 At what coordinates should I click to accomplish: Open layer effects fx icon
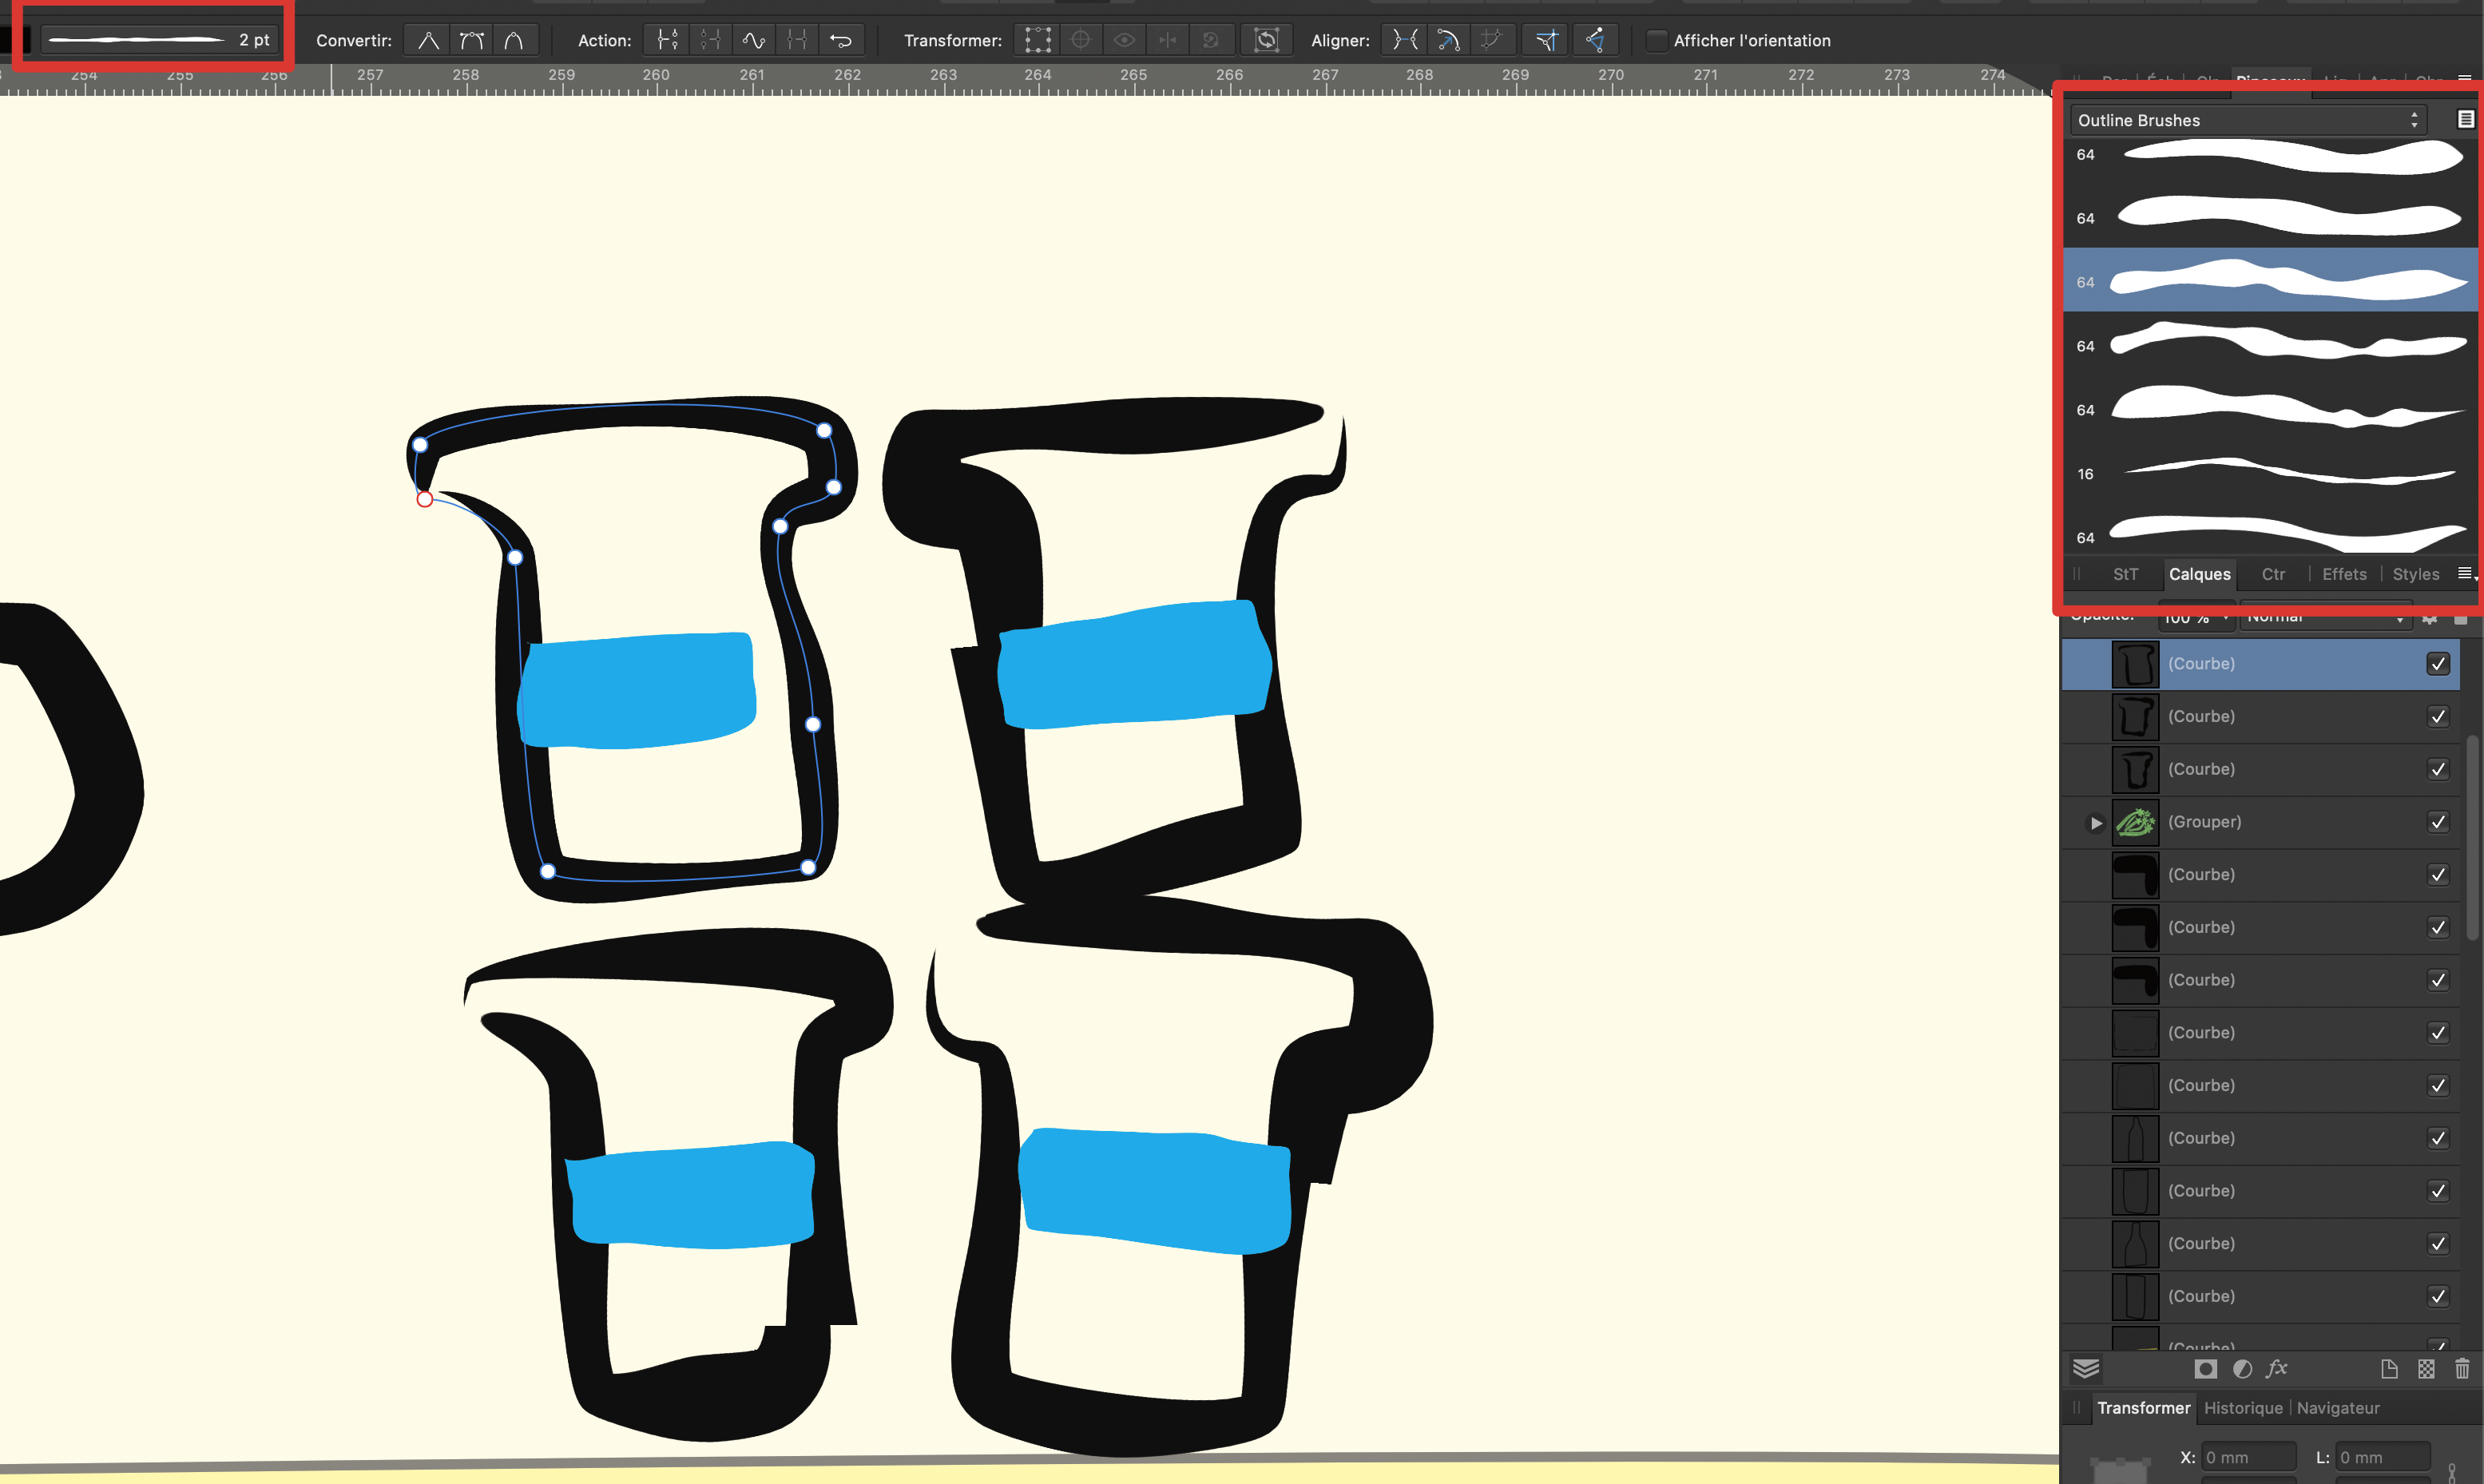click(x=2277, y=1369)
